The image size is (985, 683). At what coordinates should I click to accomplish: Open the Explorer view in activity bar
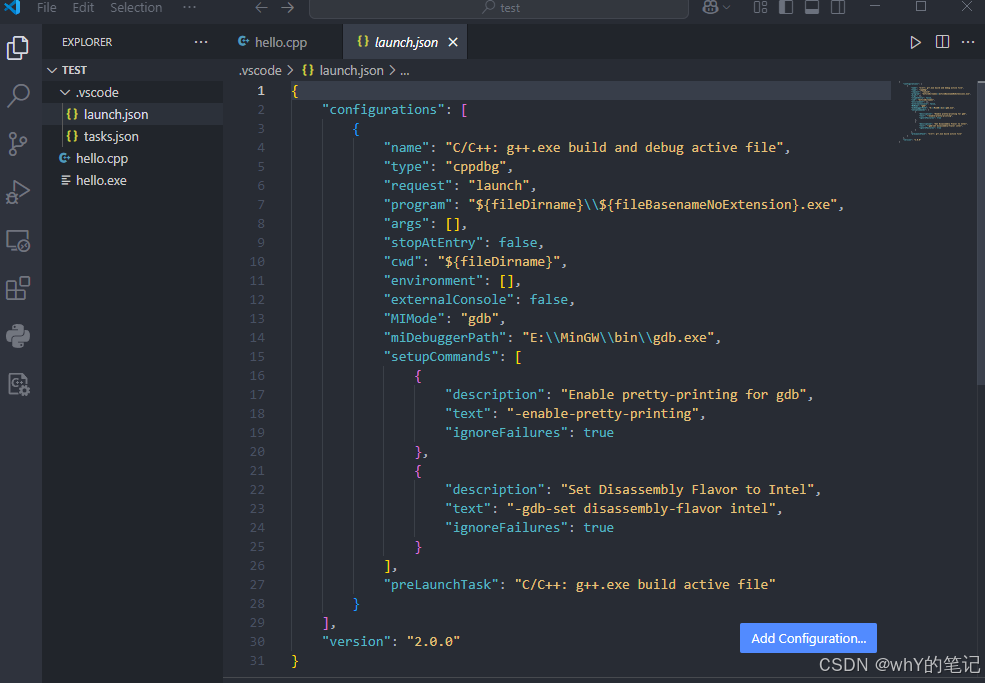18,48
